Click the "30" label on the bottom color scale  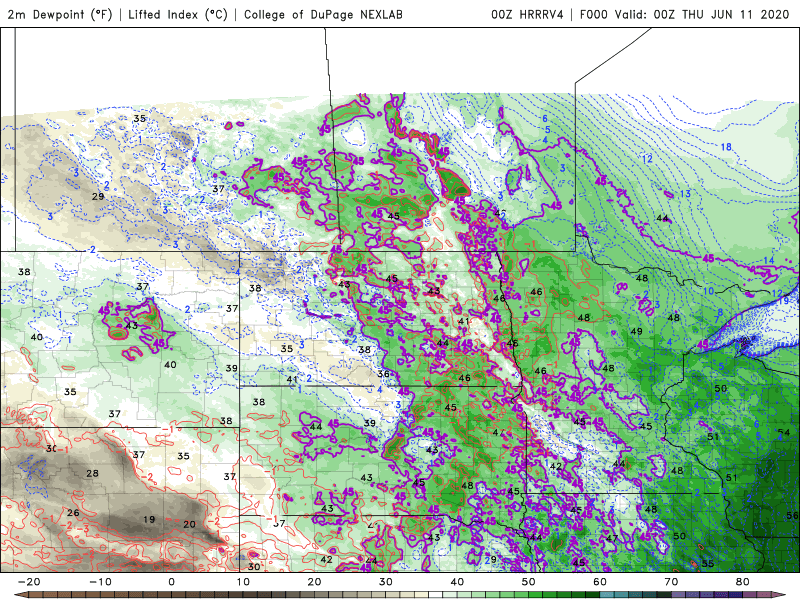(x=386, y=582)
